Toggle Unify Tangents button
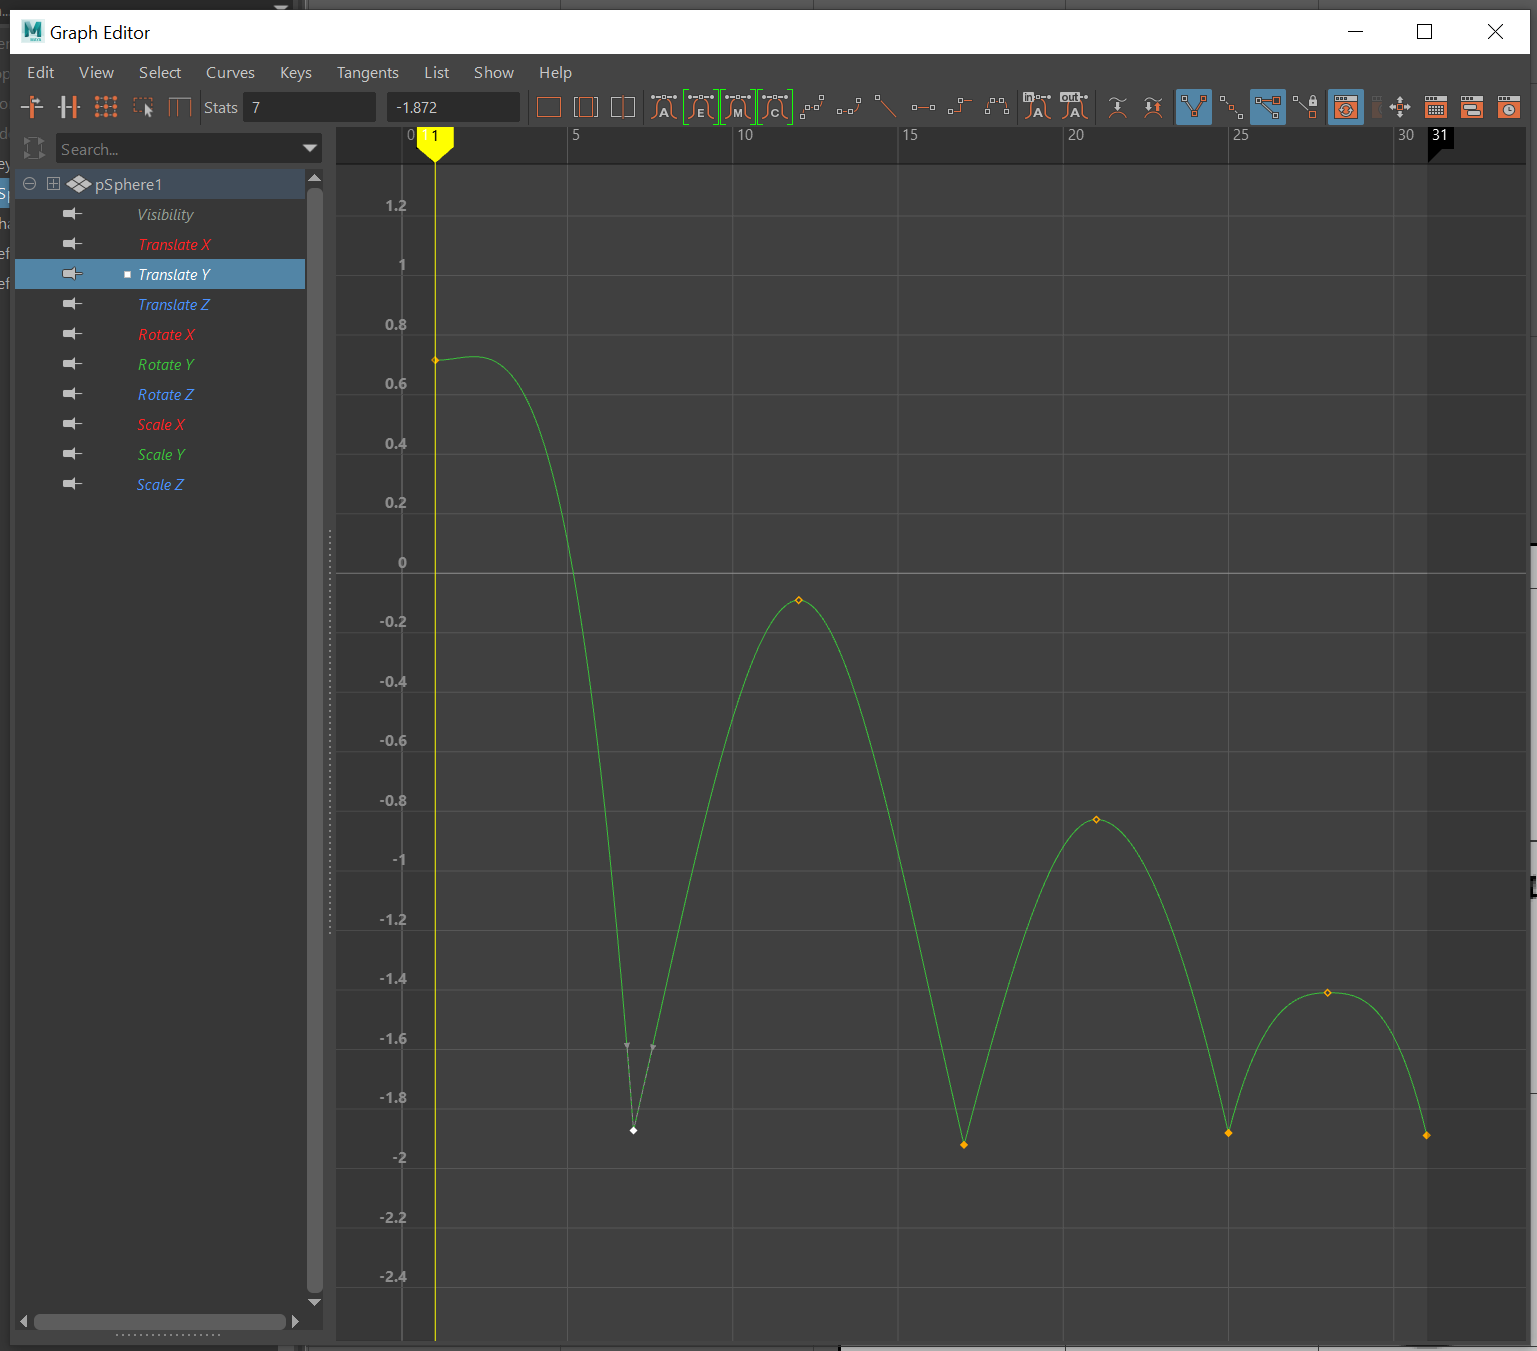 point(1231,107)
